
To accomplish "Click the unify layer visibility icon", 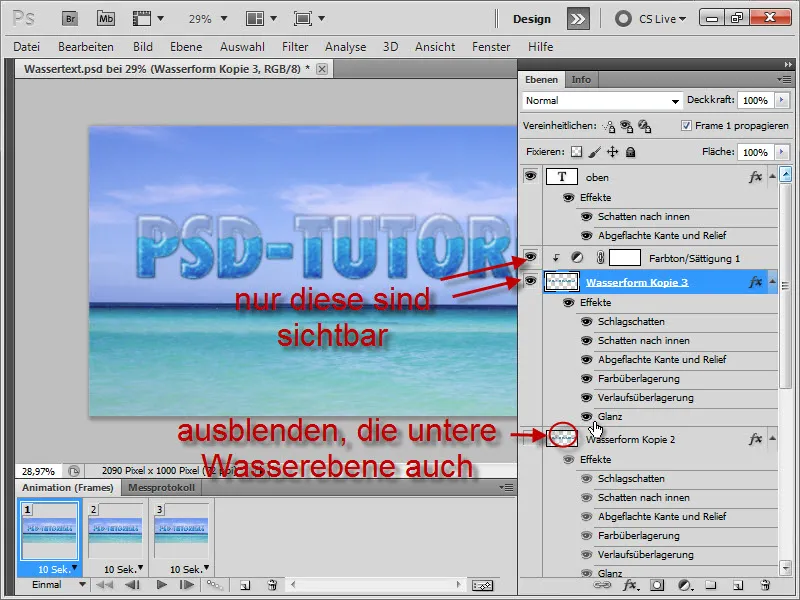I will point(627,126).
